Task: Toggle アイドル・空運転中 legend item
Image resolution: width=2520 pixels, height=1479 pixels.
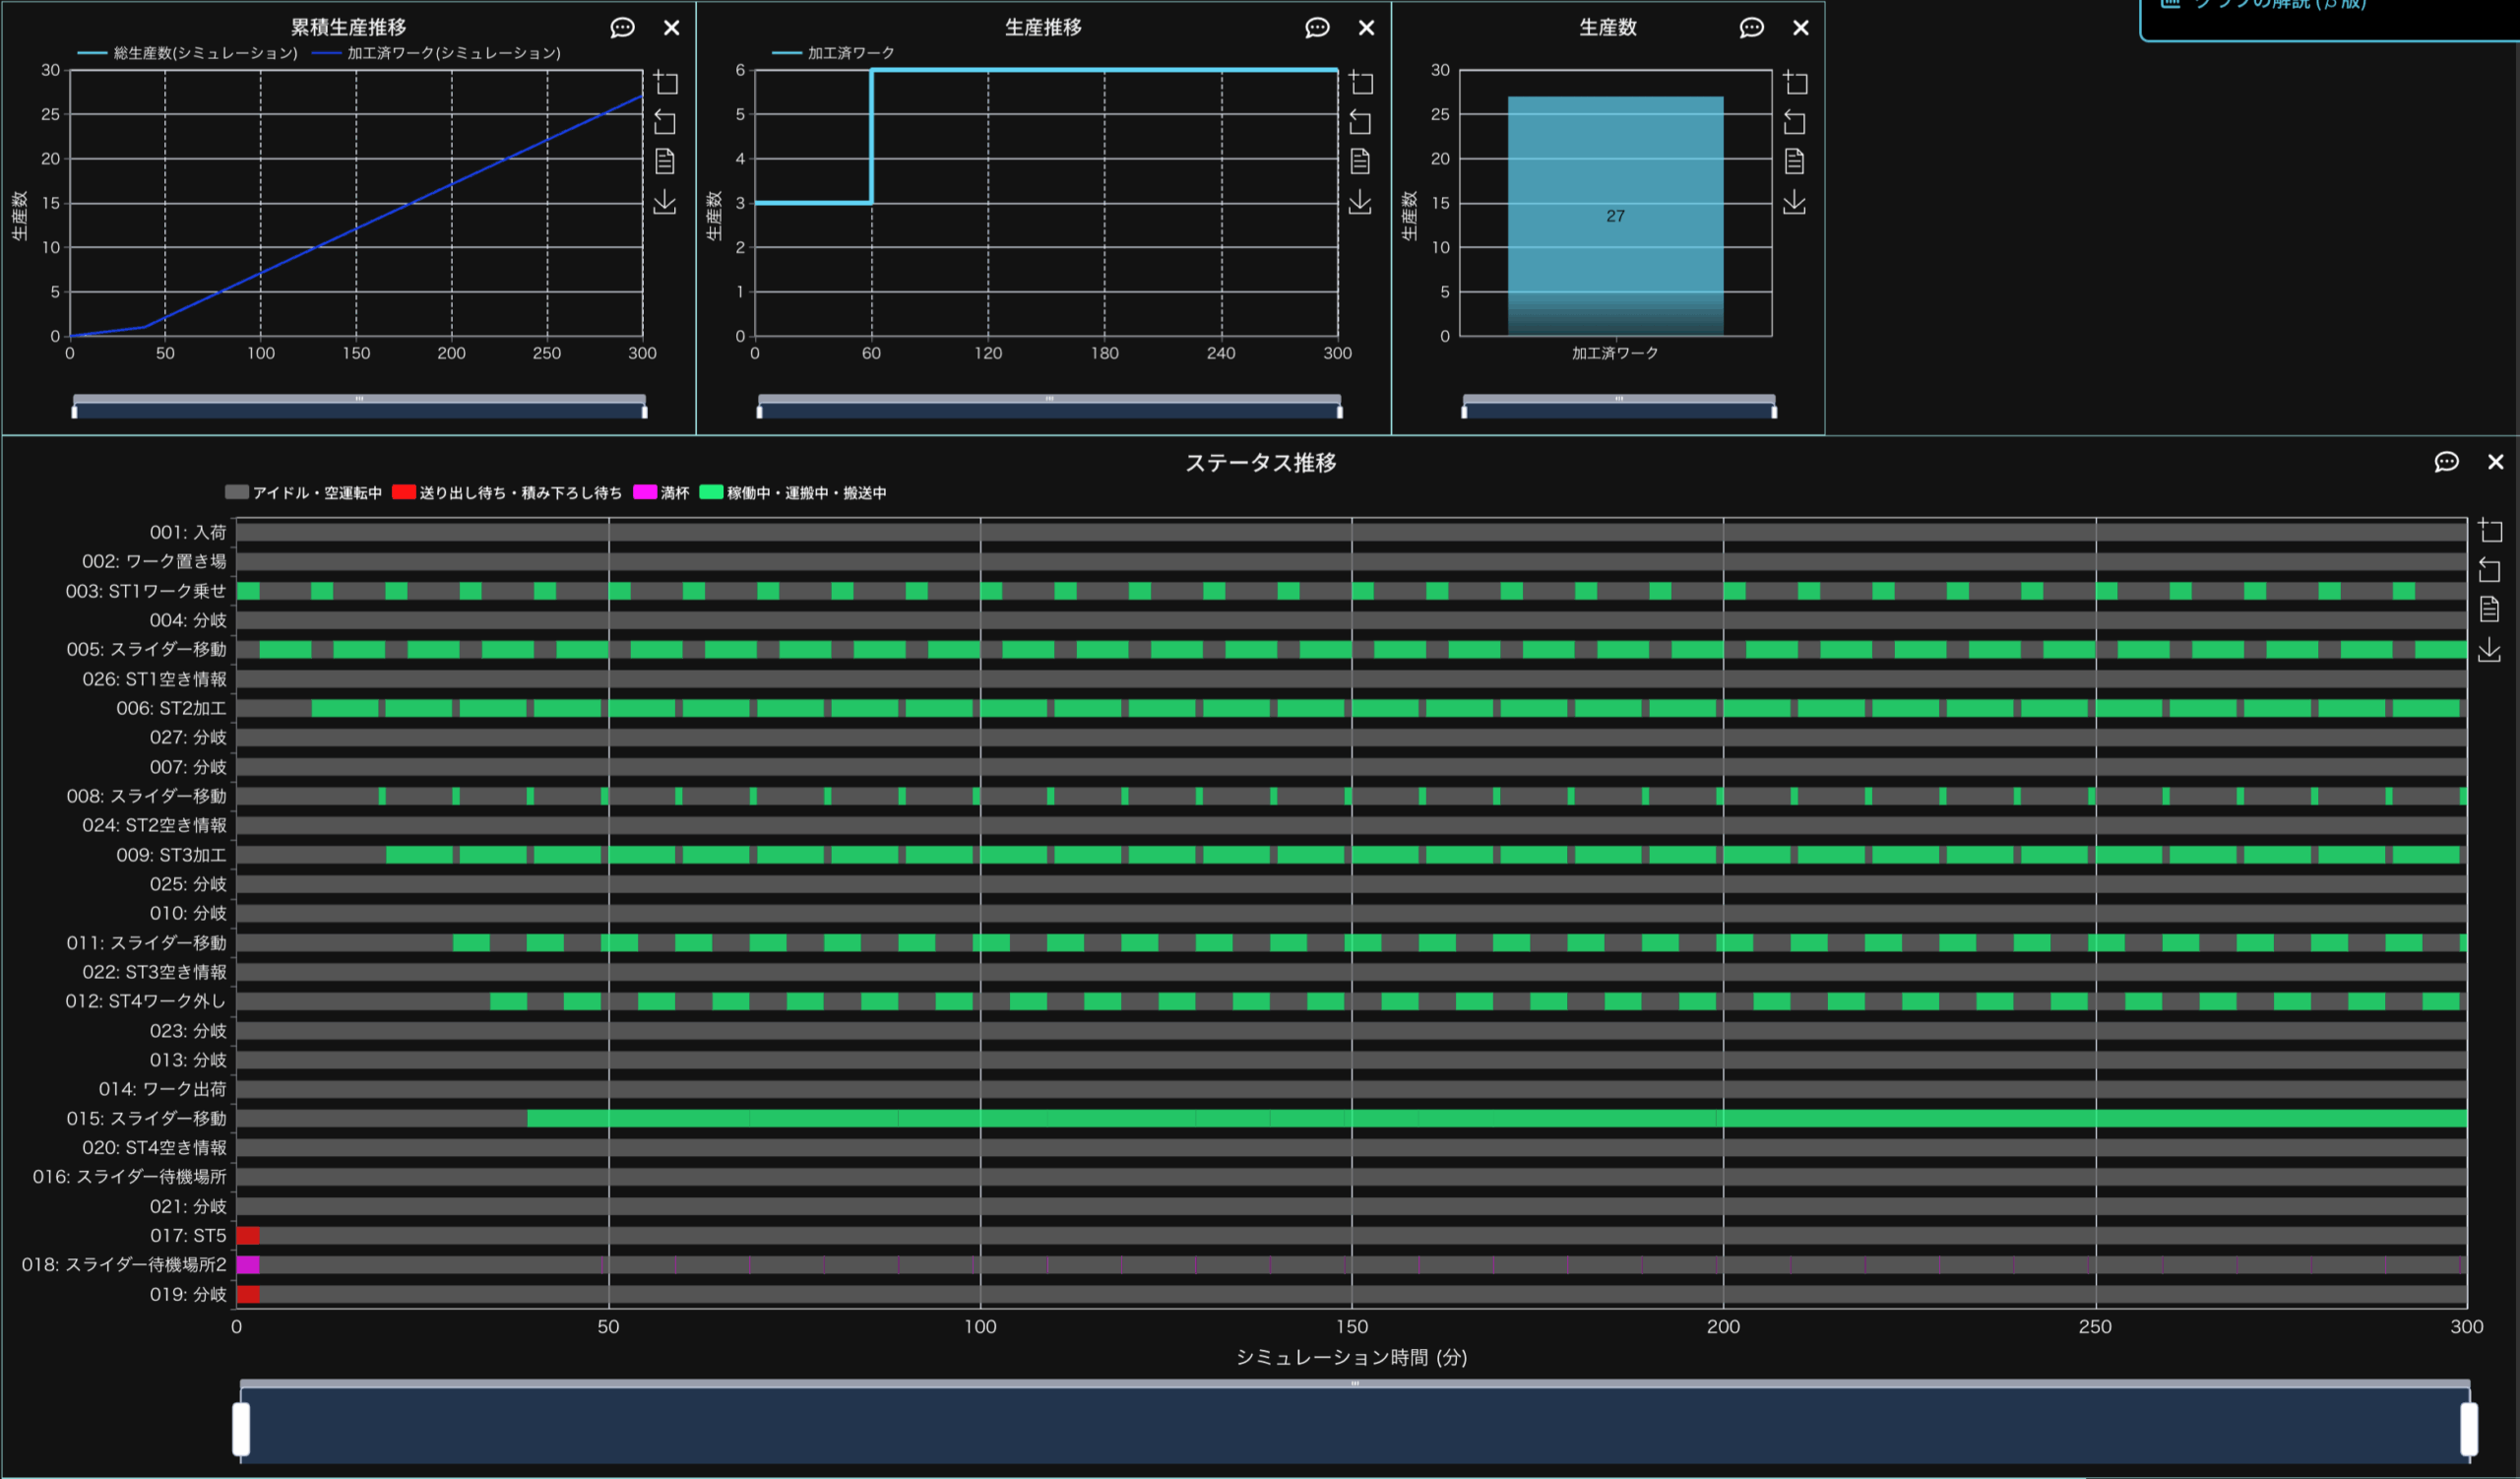Action: point(315,493)
